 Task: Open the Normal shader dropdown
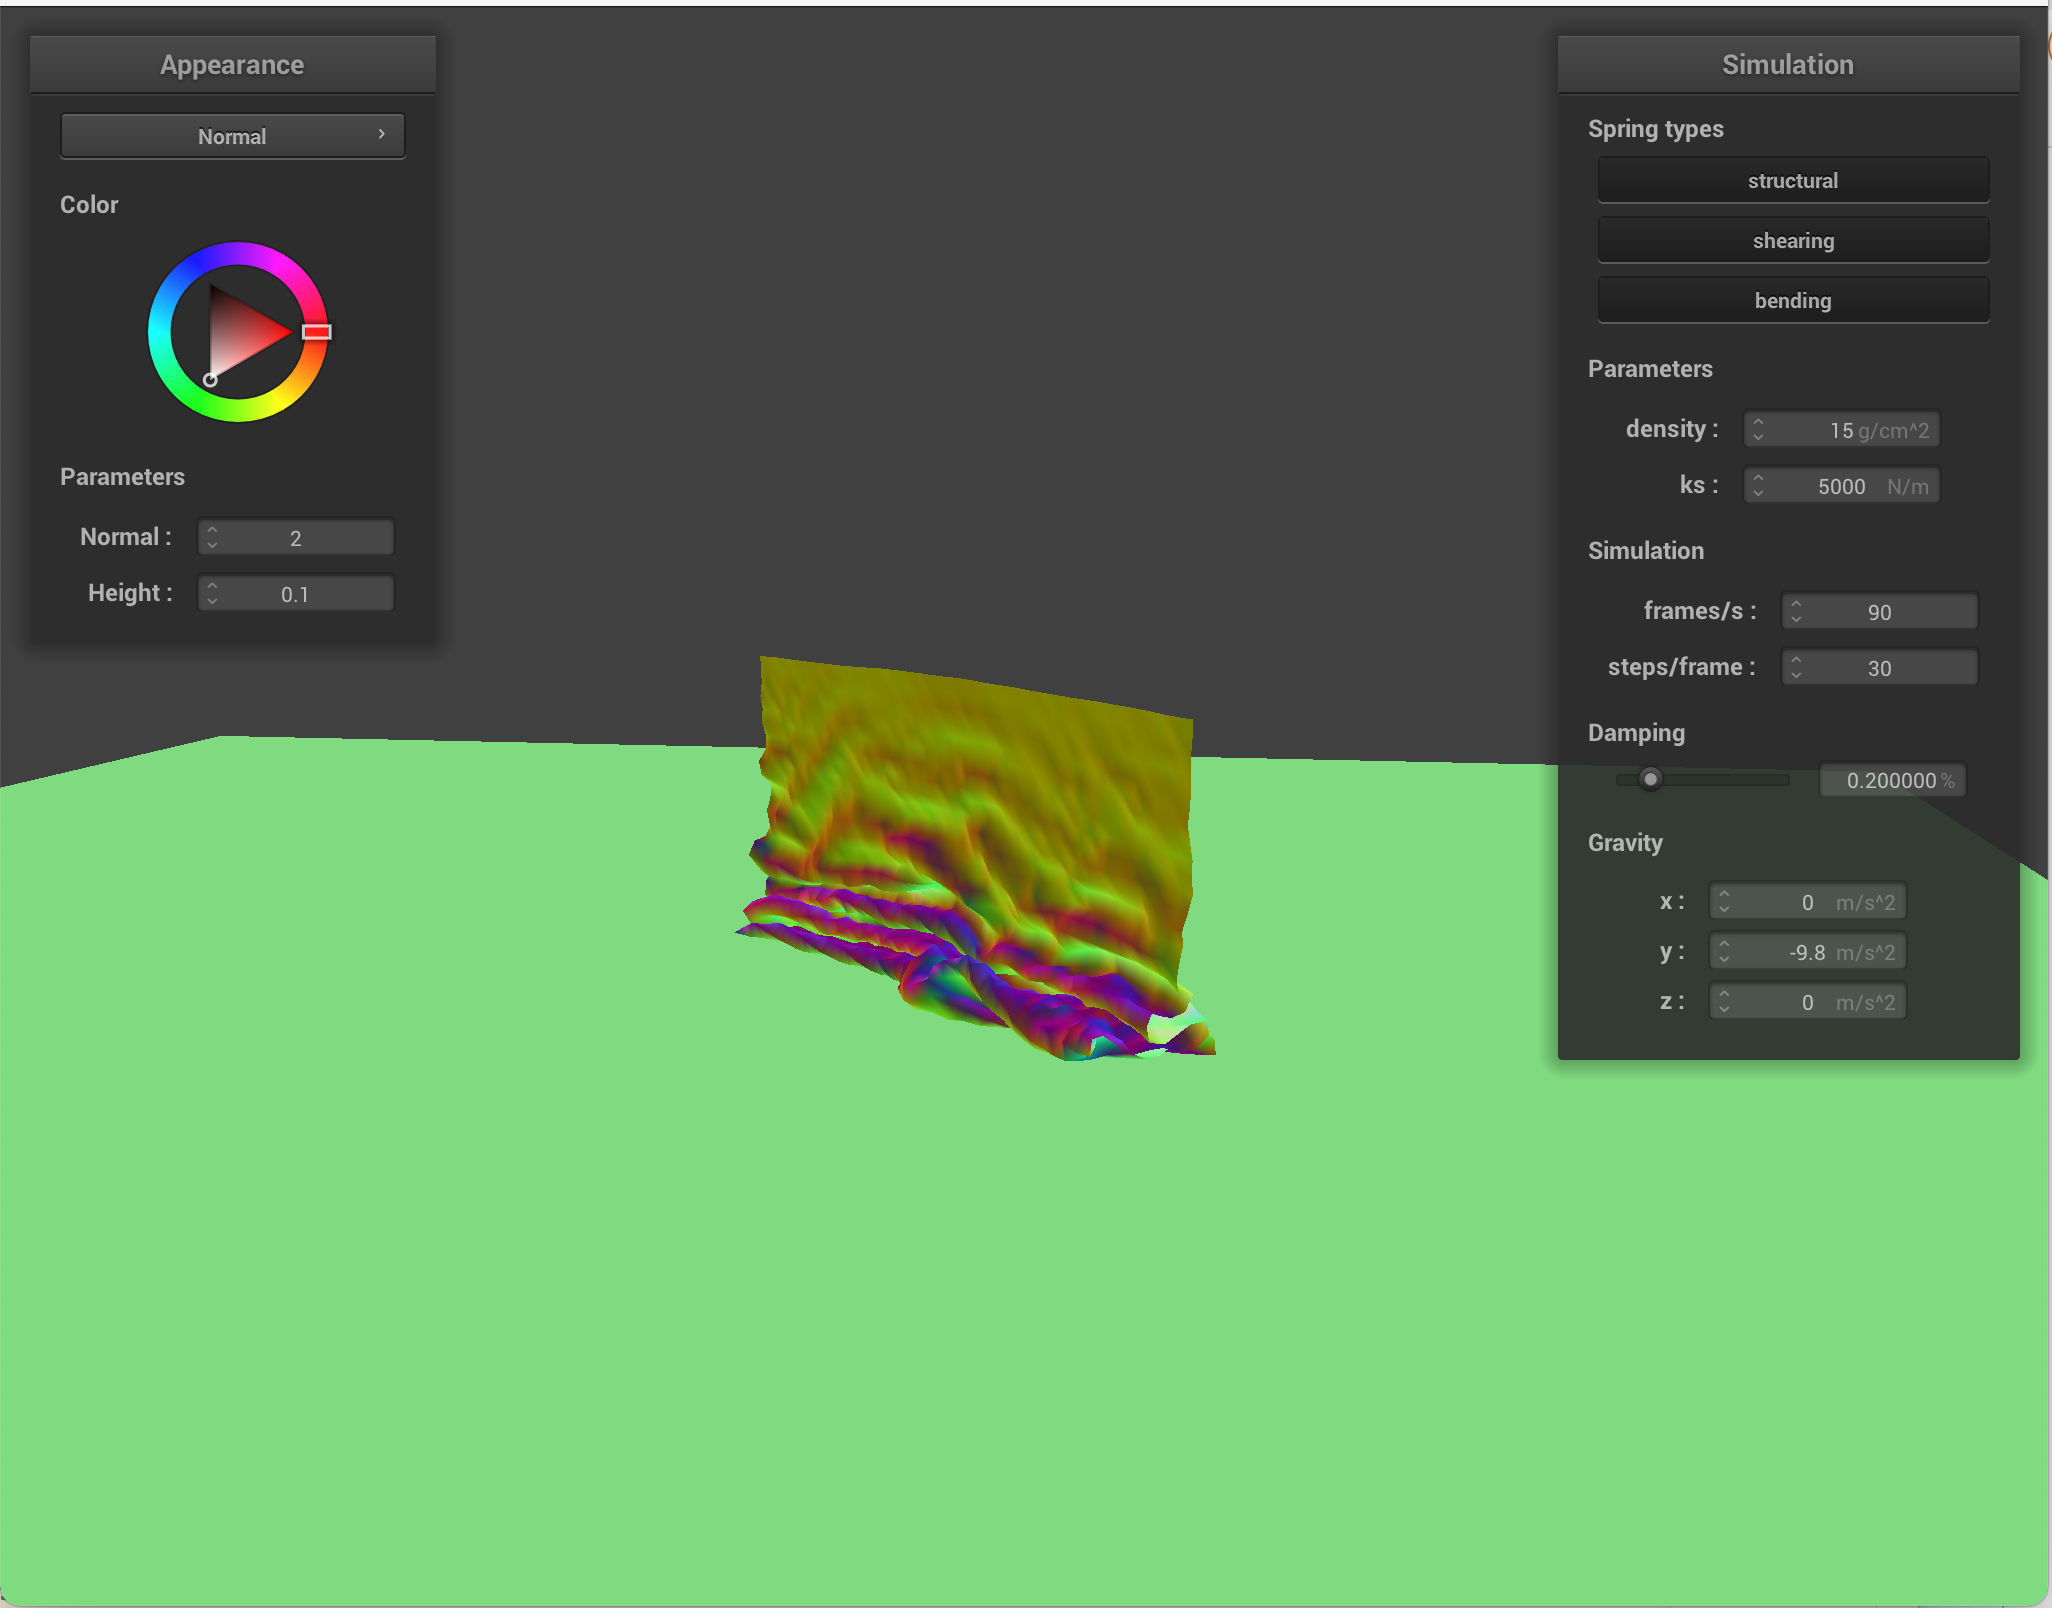[232, 136]
